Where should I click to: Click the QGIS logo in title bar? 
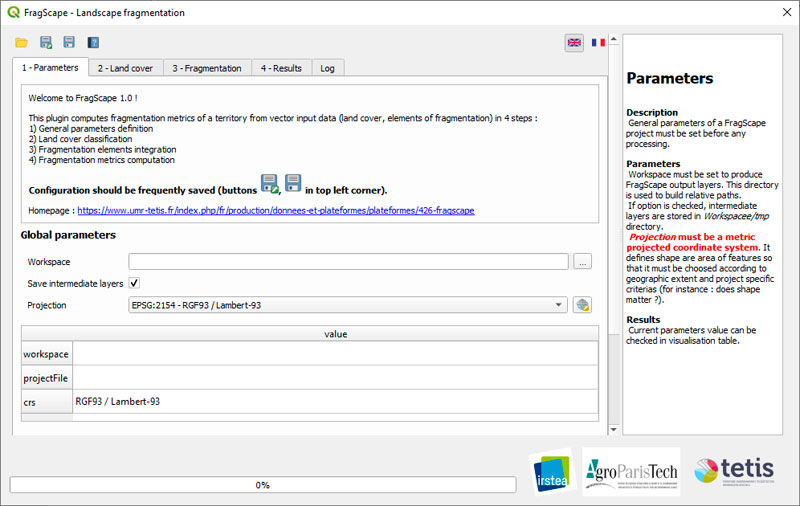coord(13,12)
